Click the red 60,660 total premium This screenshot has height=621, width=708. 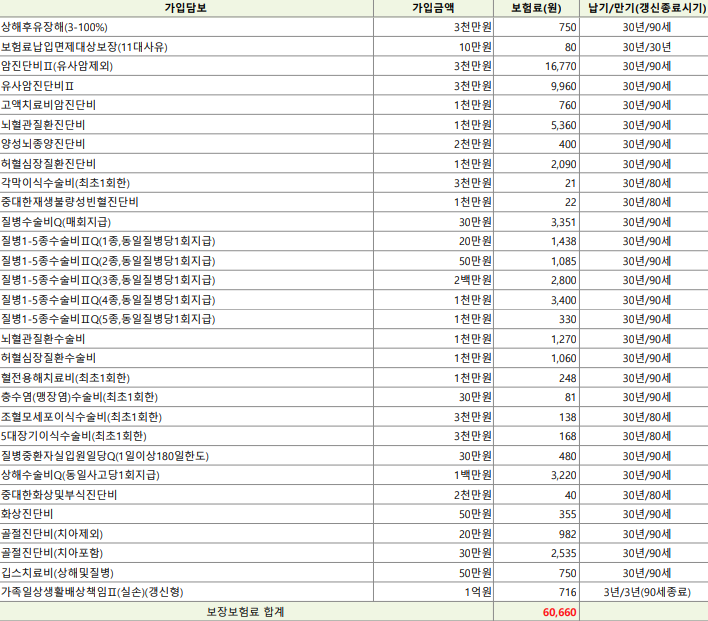tap(560, 612)
